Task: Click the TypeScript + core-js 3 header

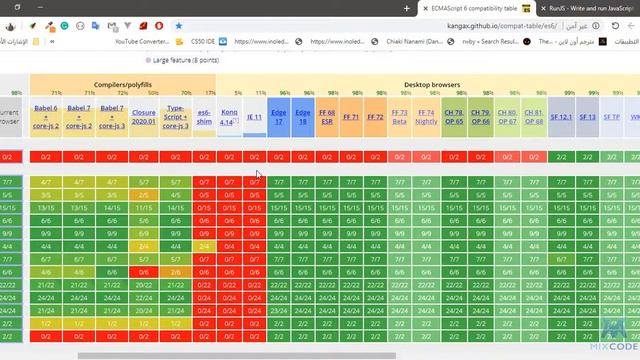Action: point(176,117)
